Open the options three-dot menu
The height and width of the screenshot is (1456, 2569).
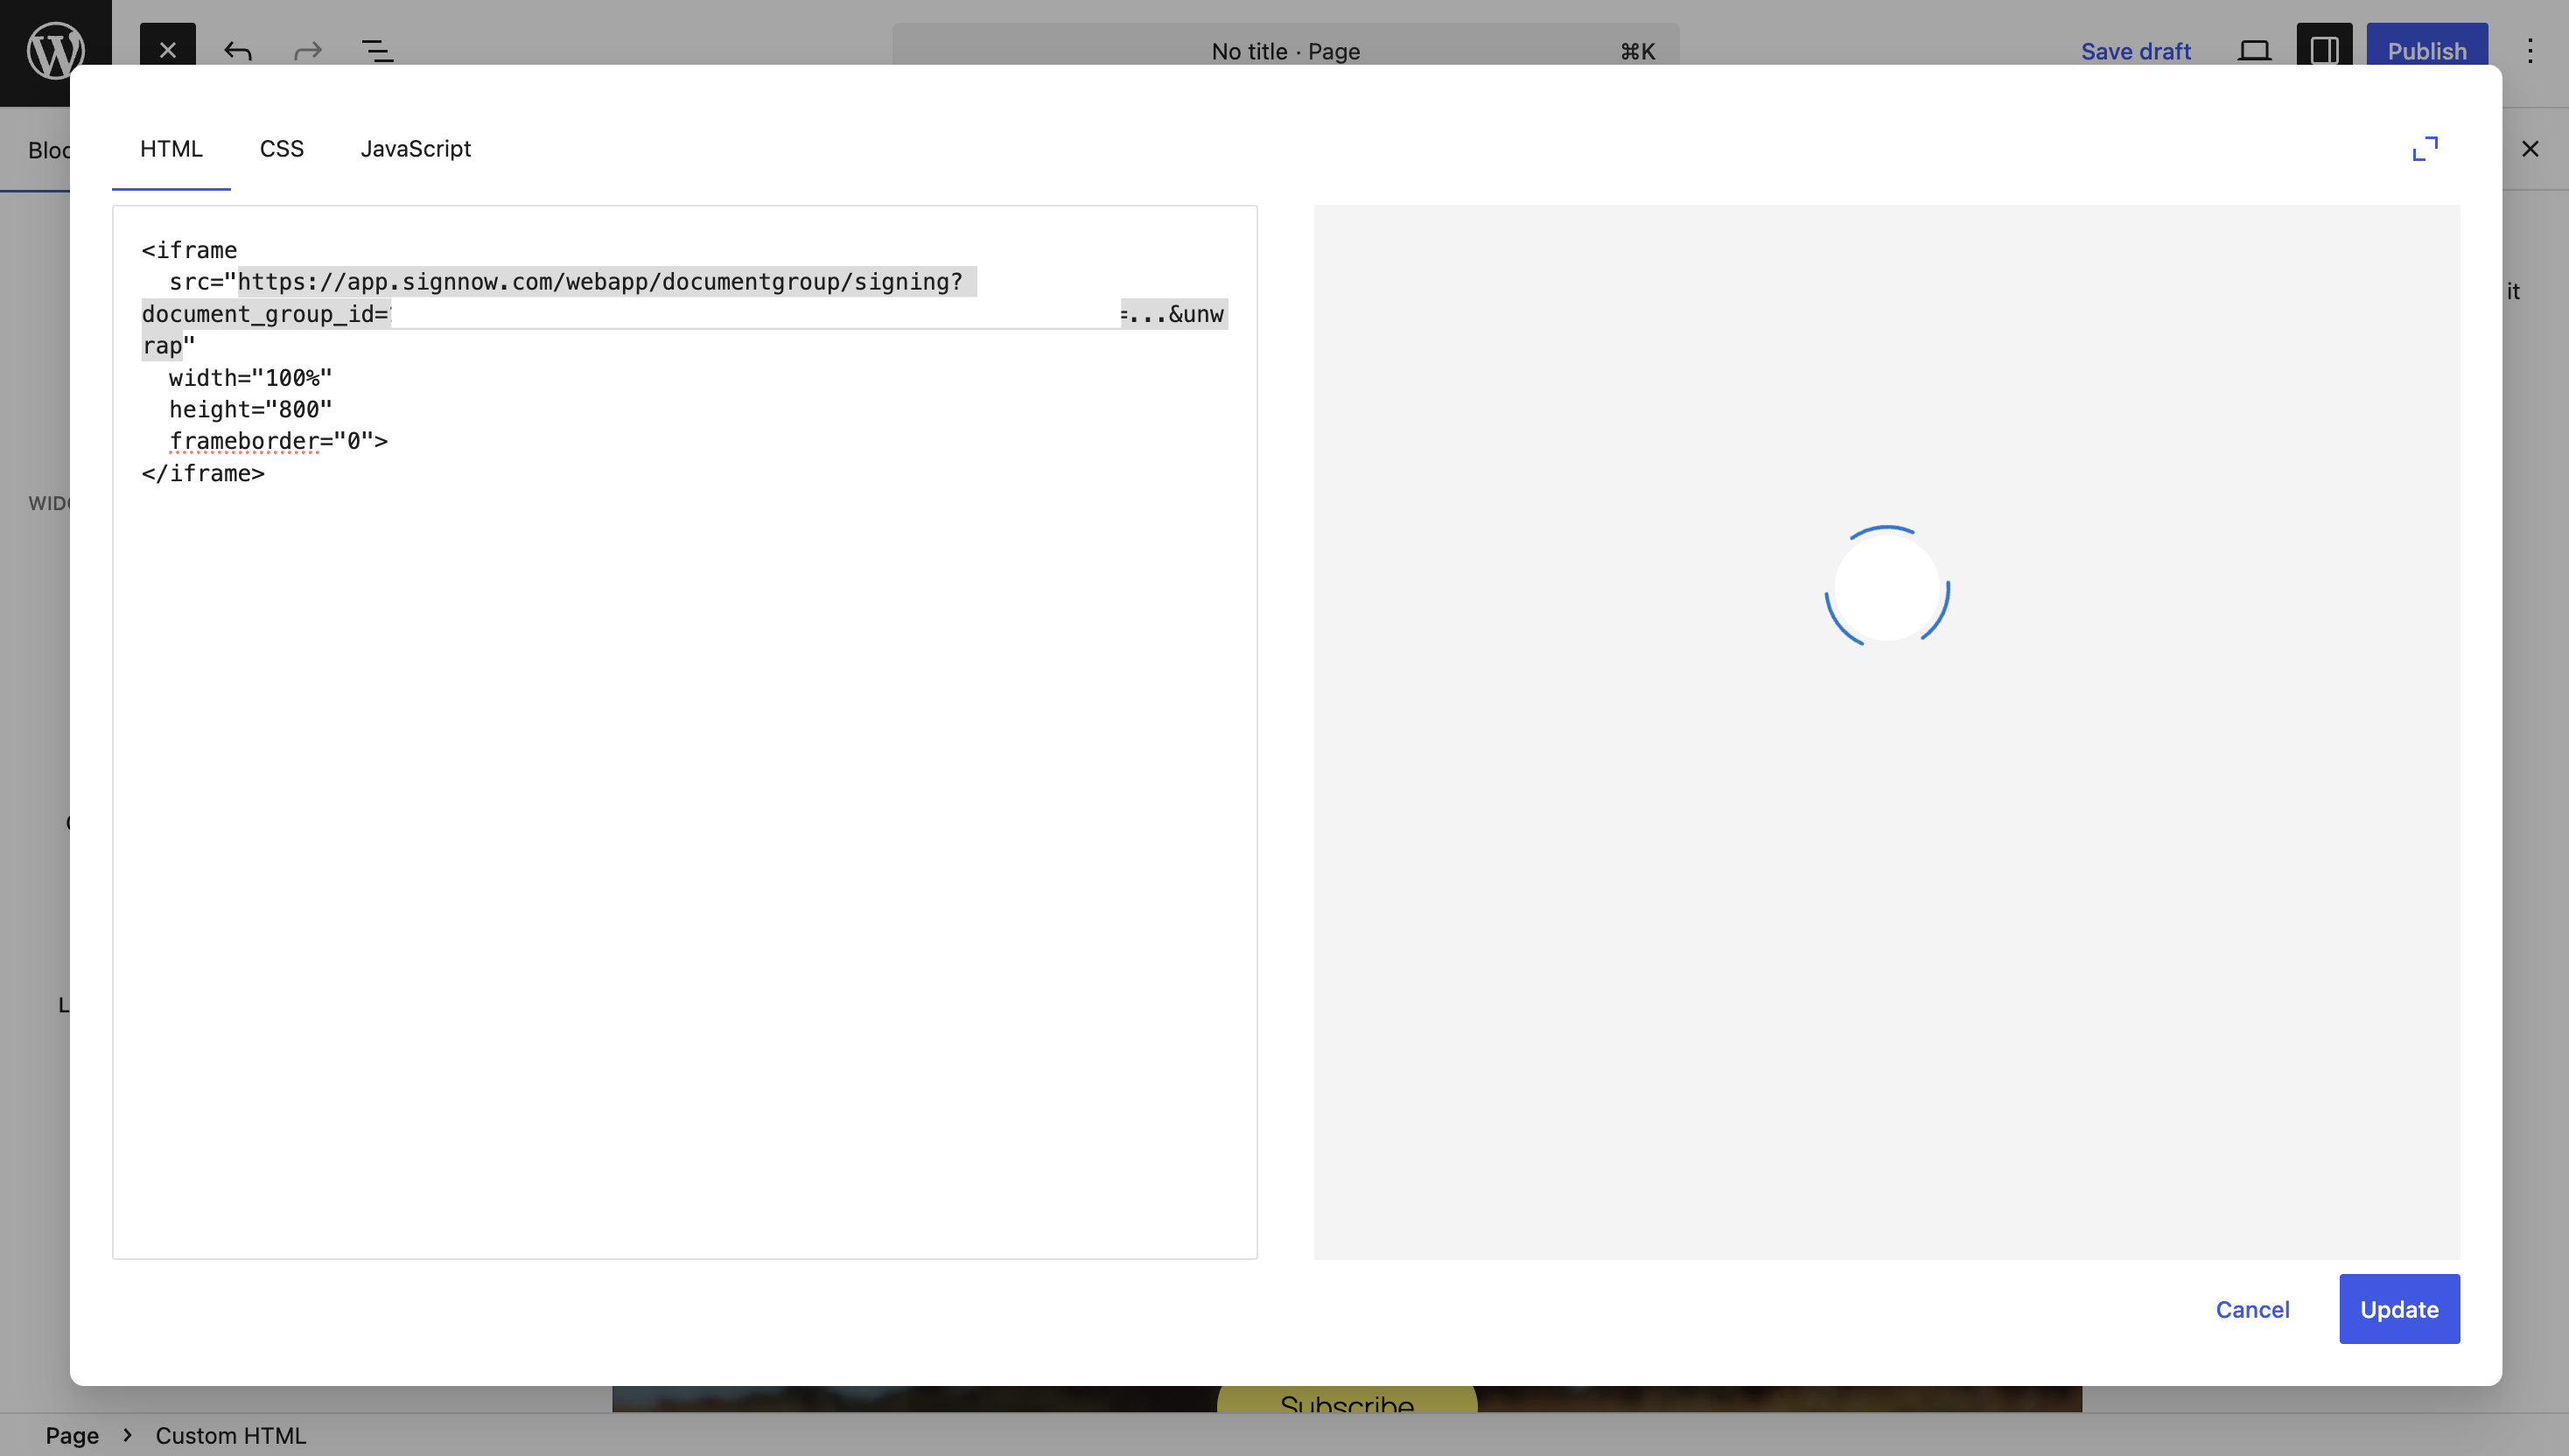coord(2530,51)
